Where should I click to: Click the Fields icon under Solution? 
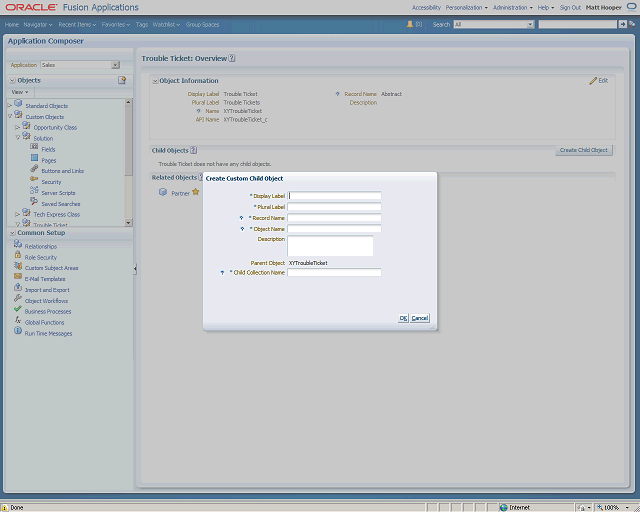pos(34,147)
